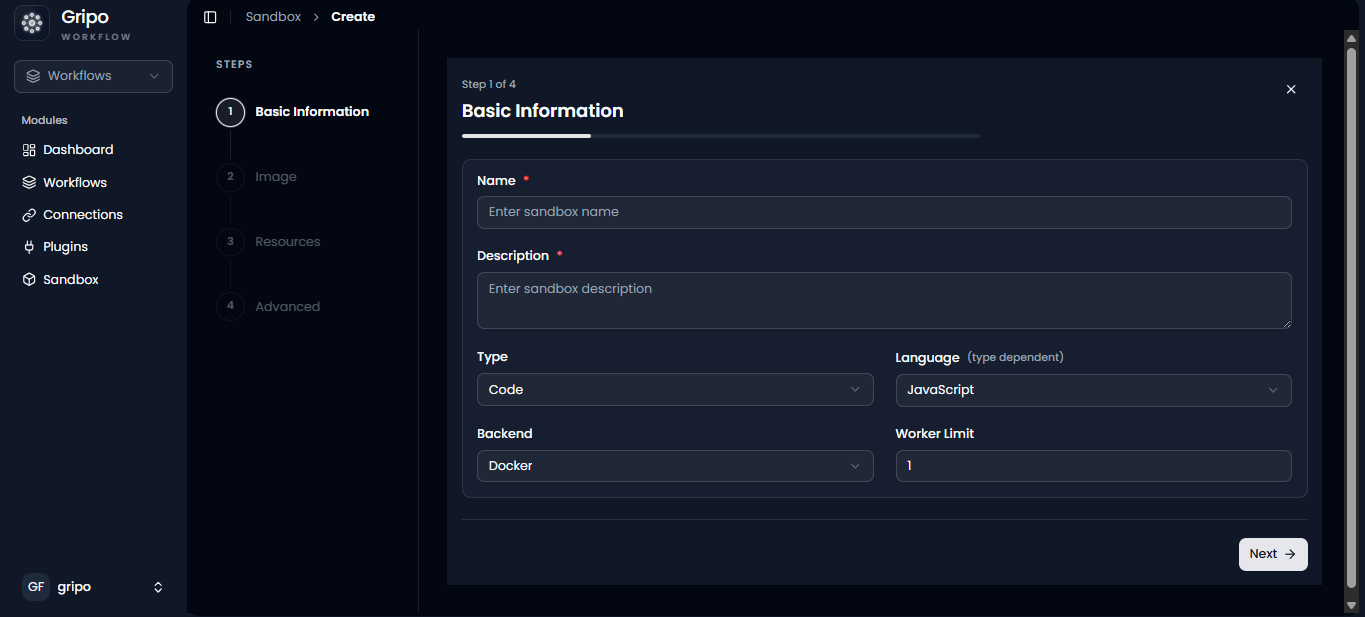The height and width of the screenshot is (617, 1365).
Task: Expand the gripo account switcher chevrons
Action: click(158, 587)
